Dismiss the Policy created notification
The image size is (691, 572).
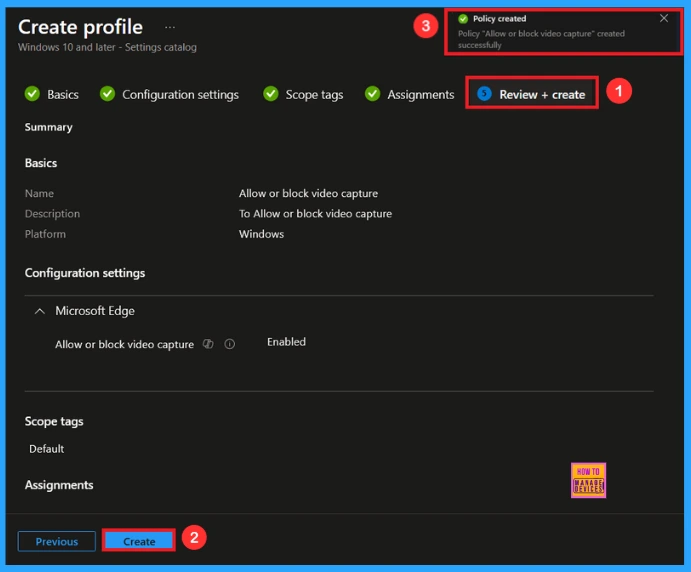(x=664, y=18)
